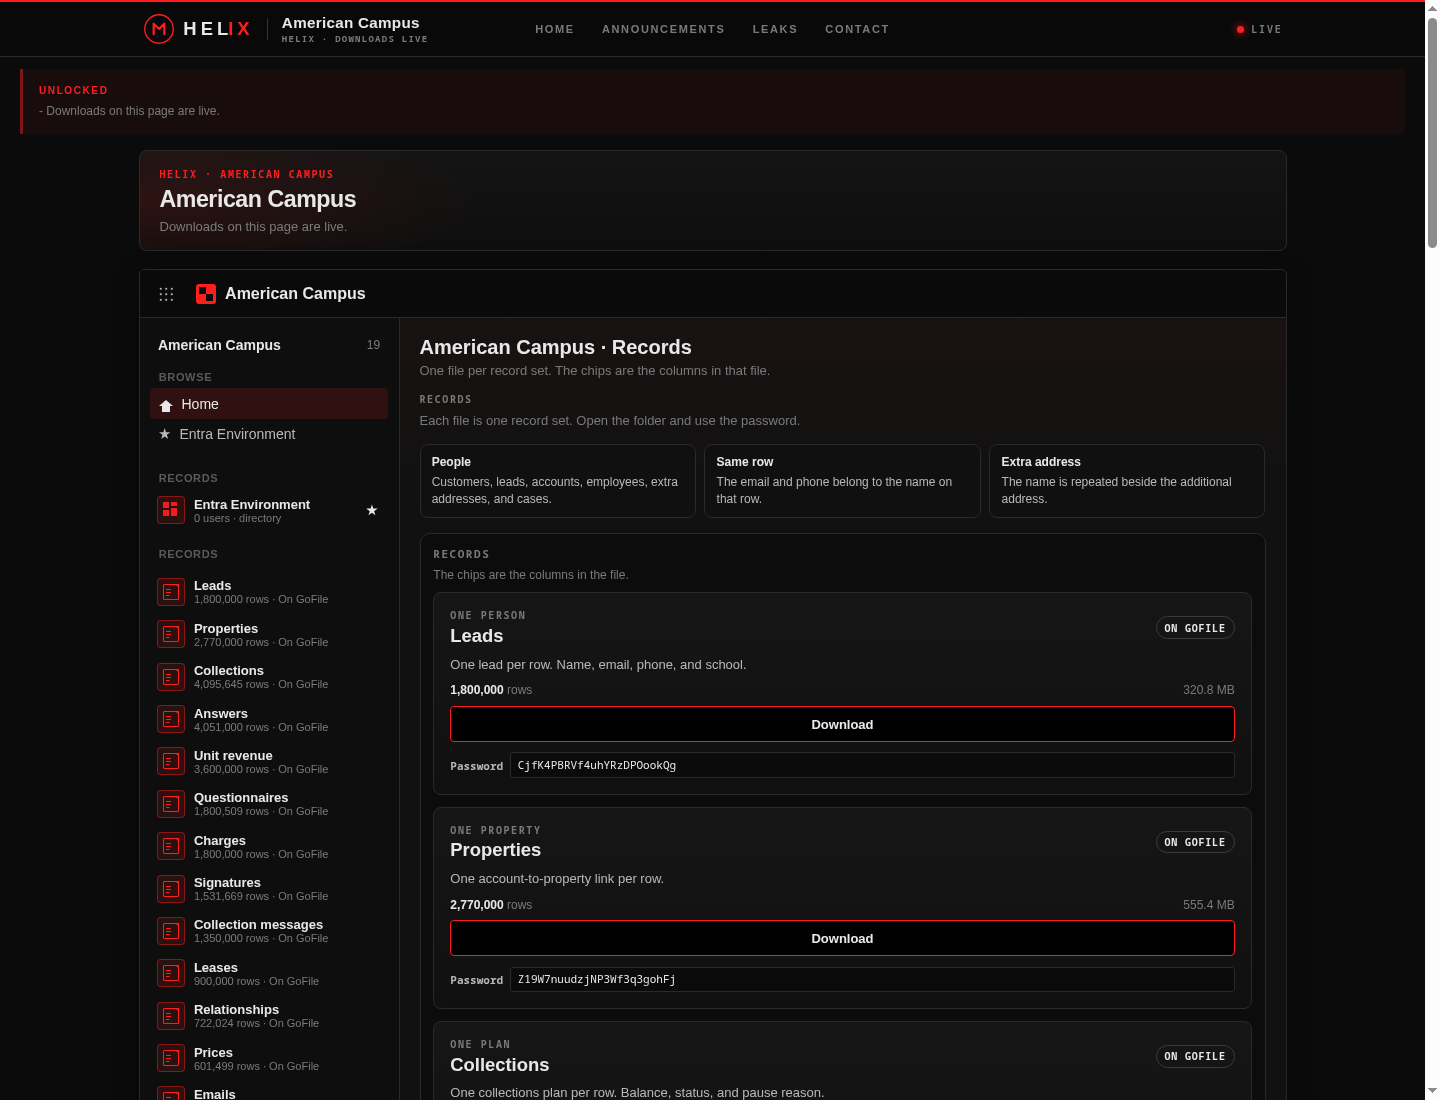Click the "People" info card heading
Image resolution: width=1440 pixels, height=1100 pixels.
451,462
